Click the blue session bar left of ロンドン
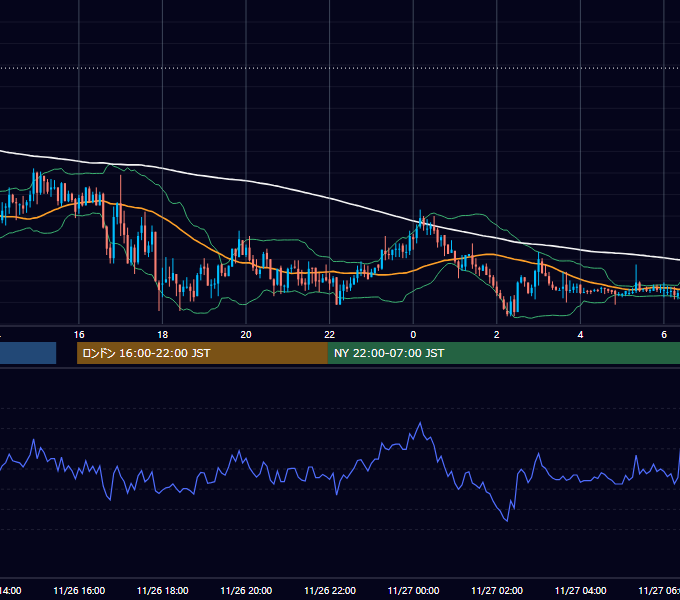The image size is (680, 600). pyautogui.click(x=28, y=353)
